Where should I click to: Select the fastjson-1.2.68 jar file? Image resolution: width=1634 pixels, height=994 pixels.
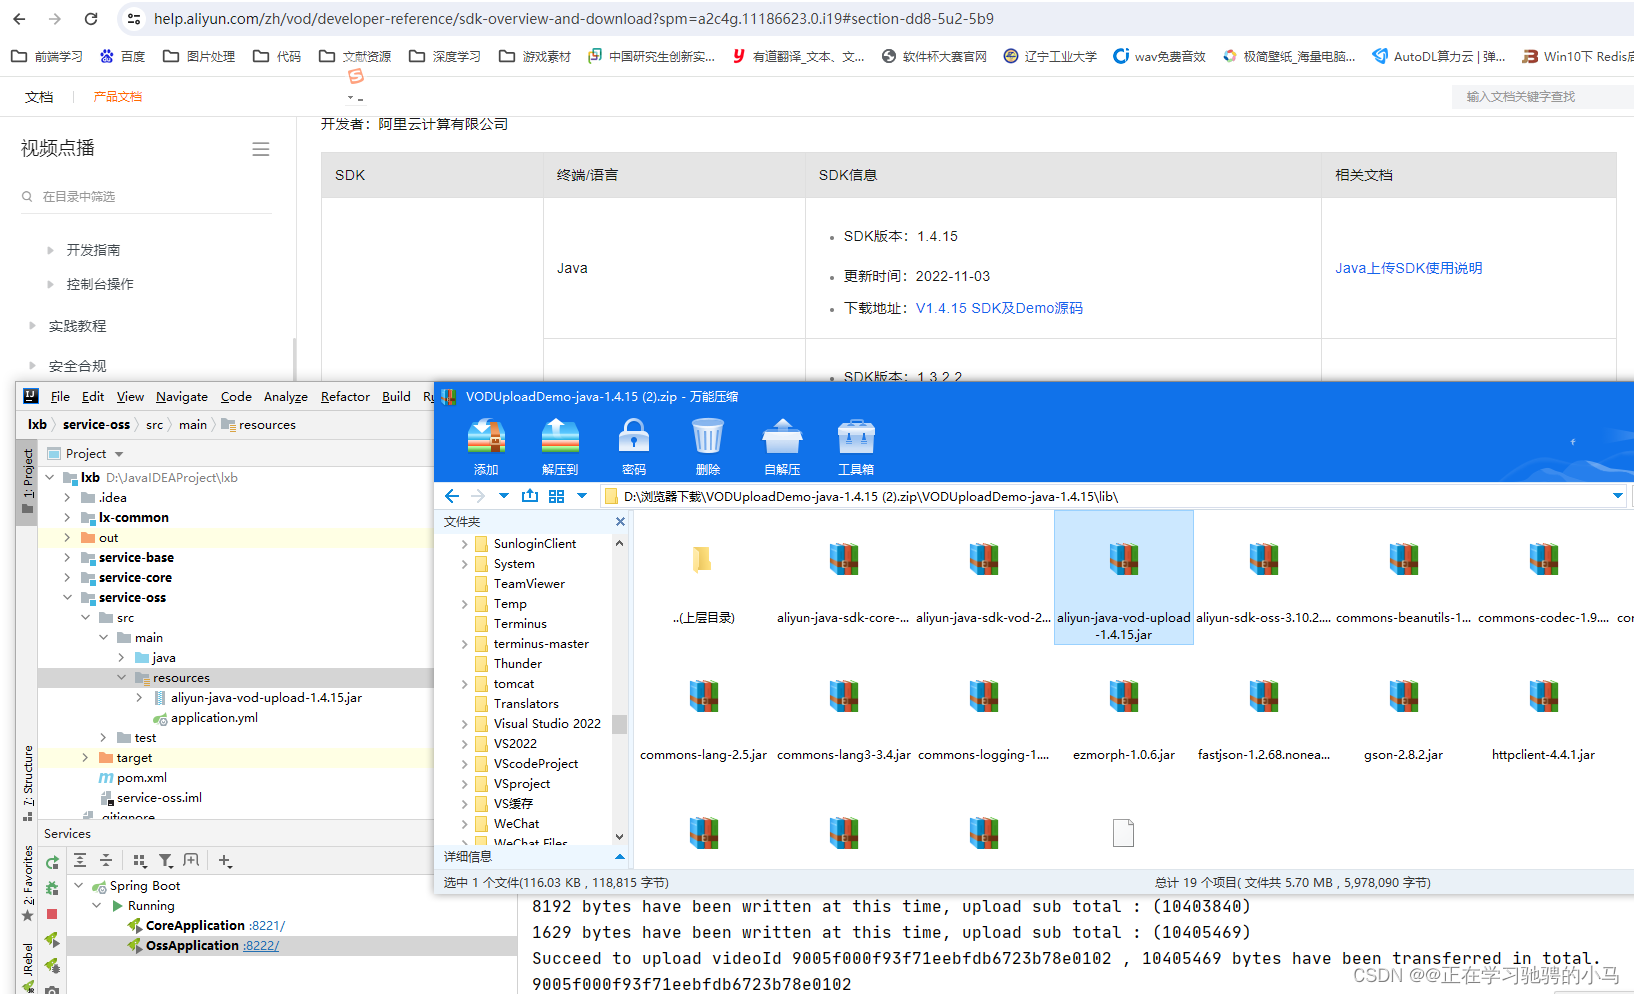[1264, 696]
